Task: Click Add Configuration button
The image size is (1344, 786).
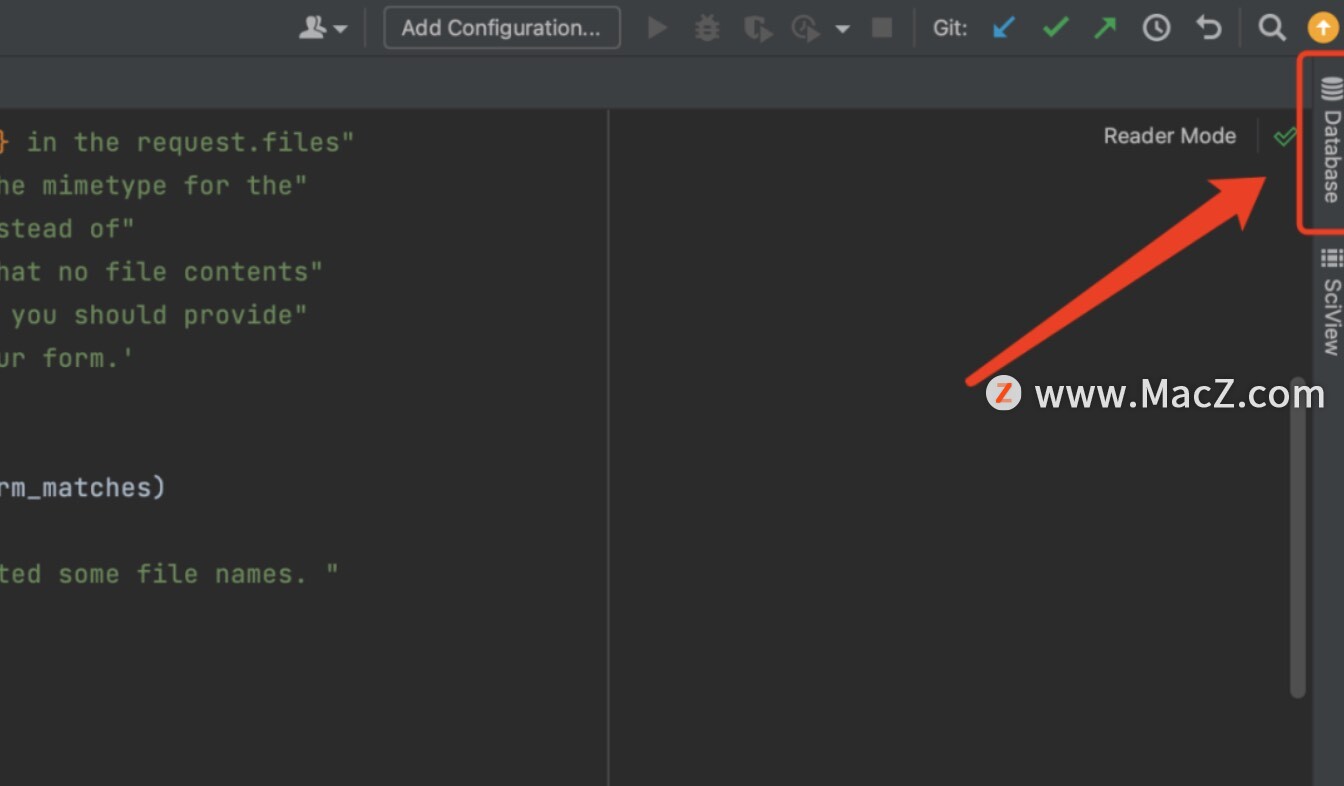Action: point(501,28)
